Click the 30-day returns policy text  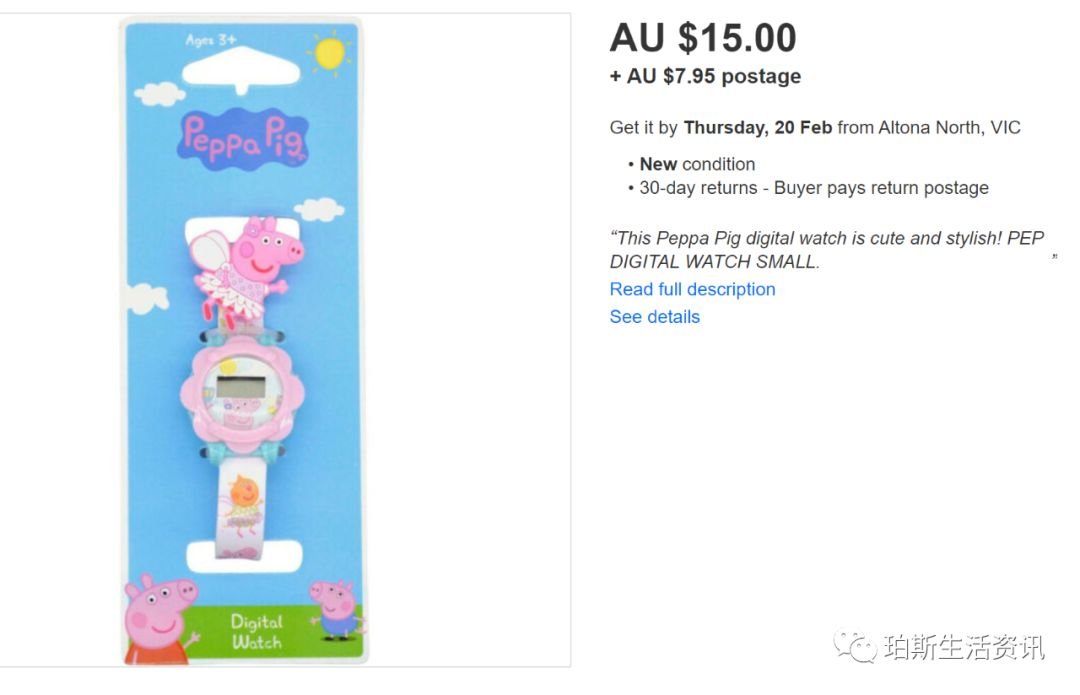tap(813, 187)
